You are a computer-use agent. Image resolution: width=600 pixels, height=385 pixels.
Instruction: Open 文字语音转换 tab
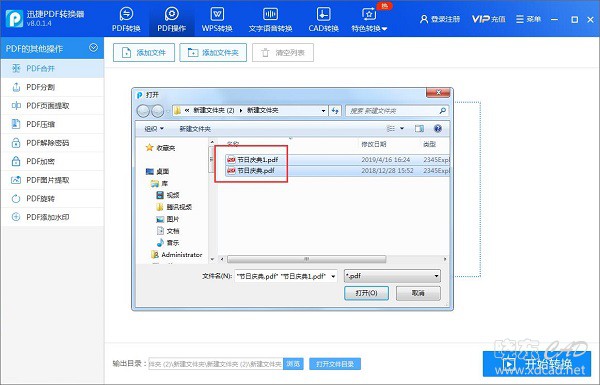270,19
